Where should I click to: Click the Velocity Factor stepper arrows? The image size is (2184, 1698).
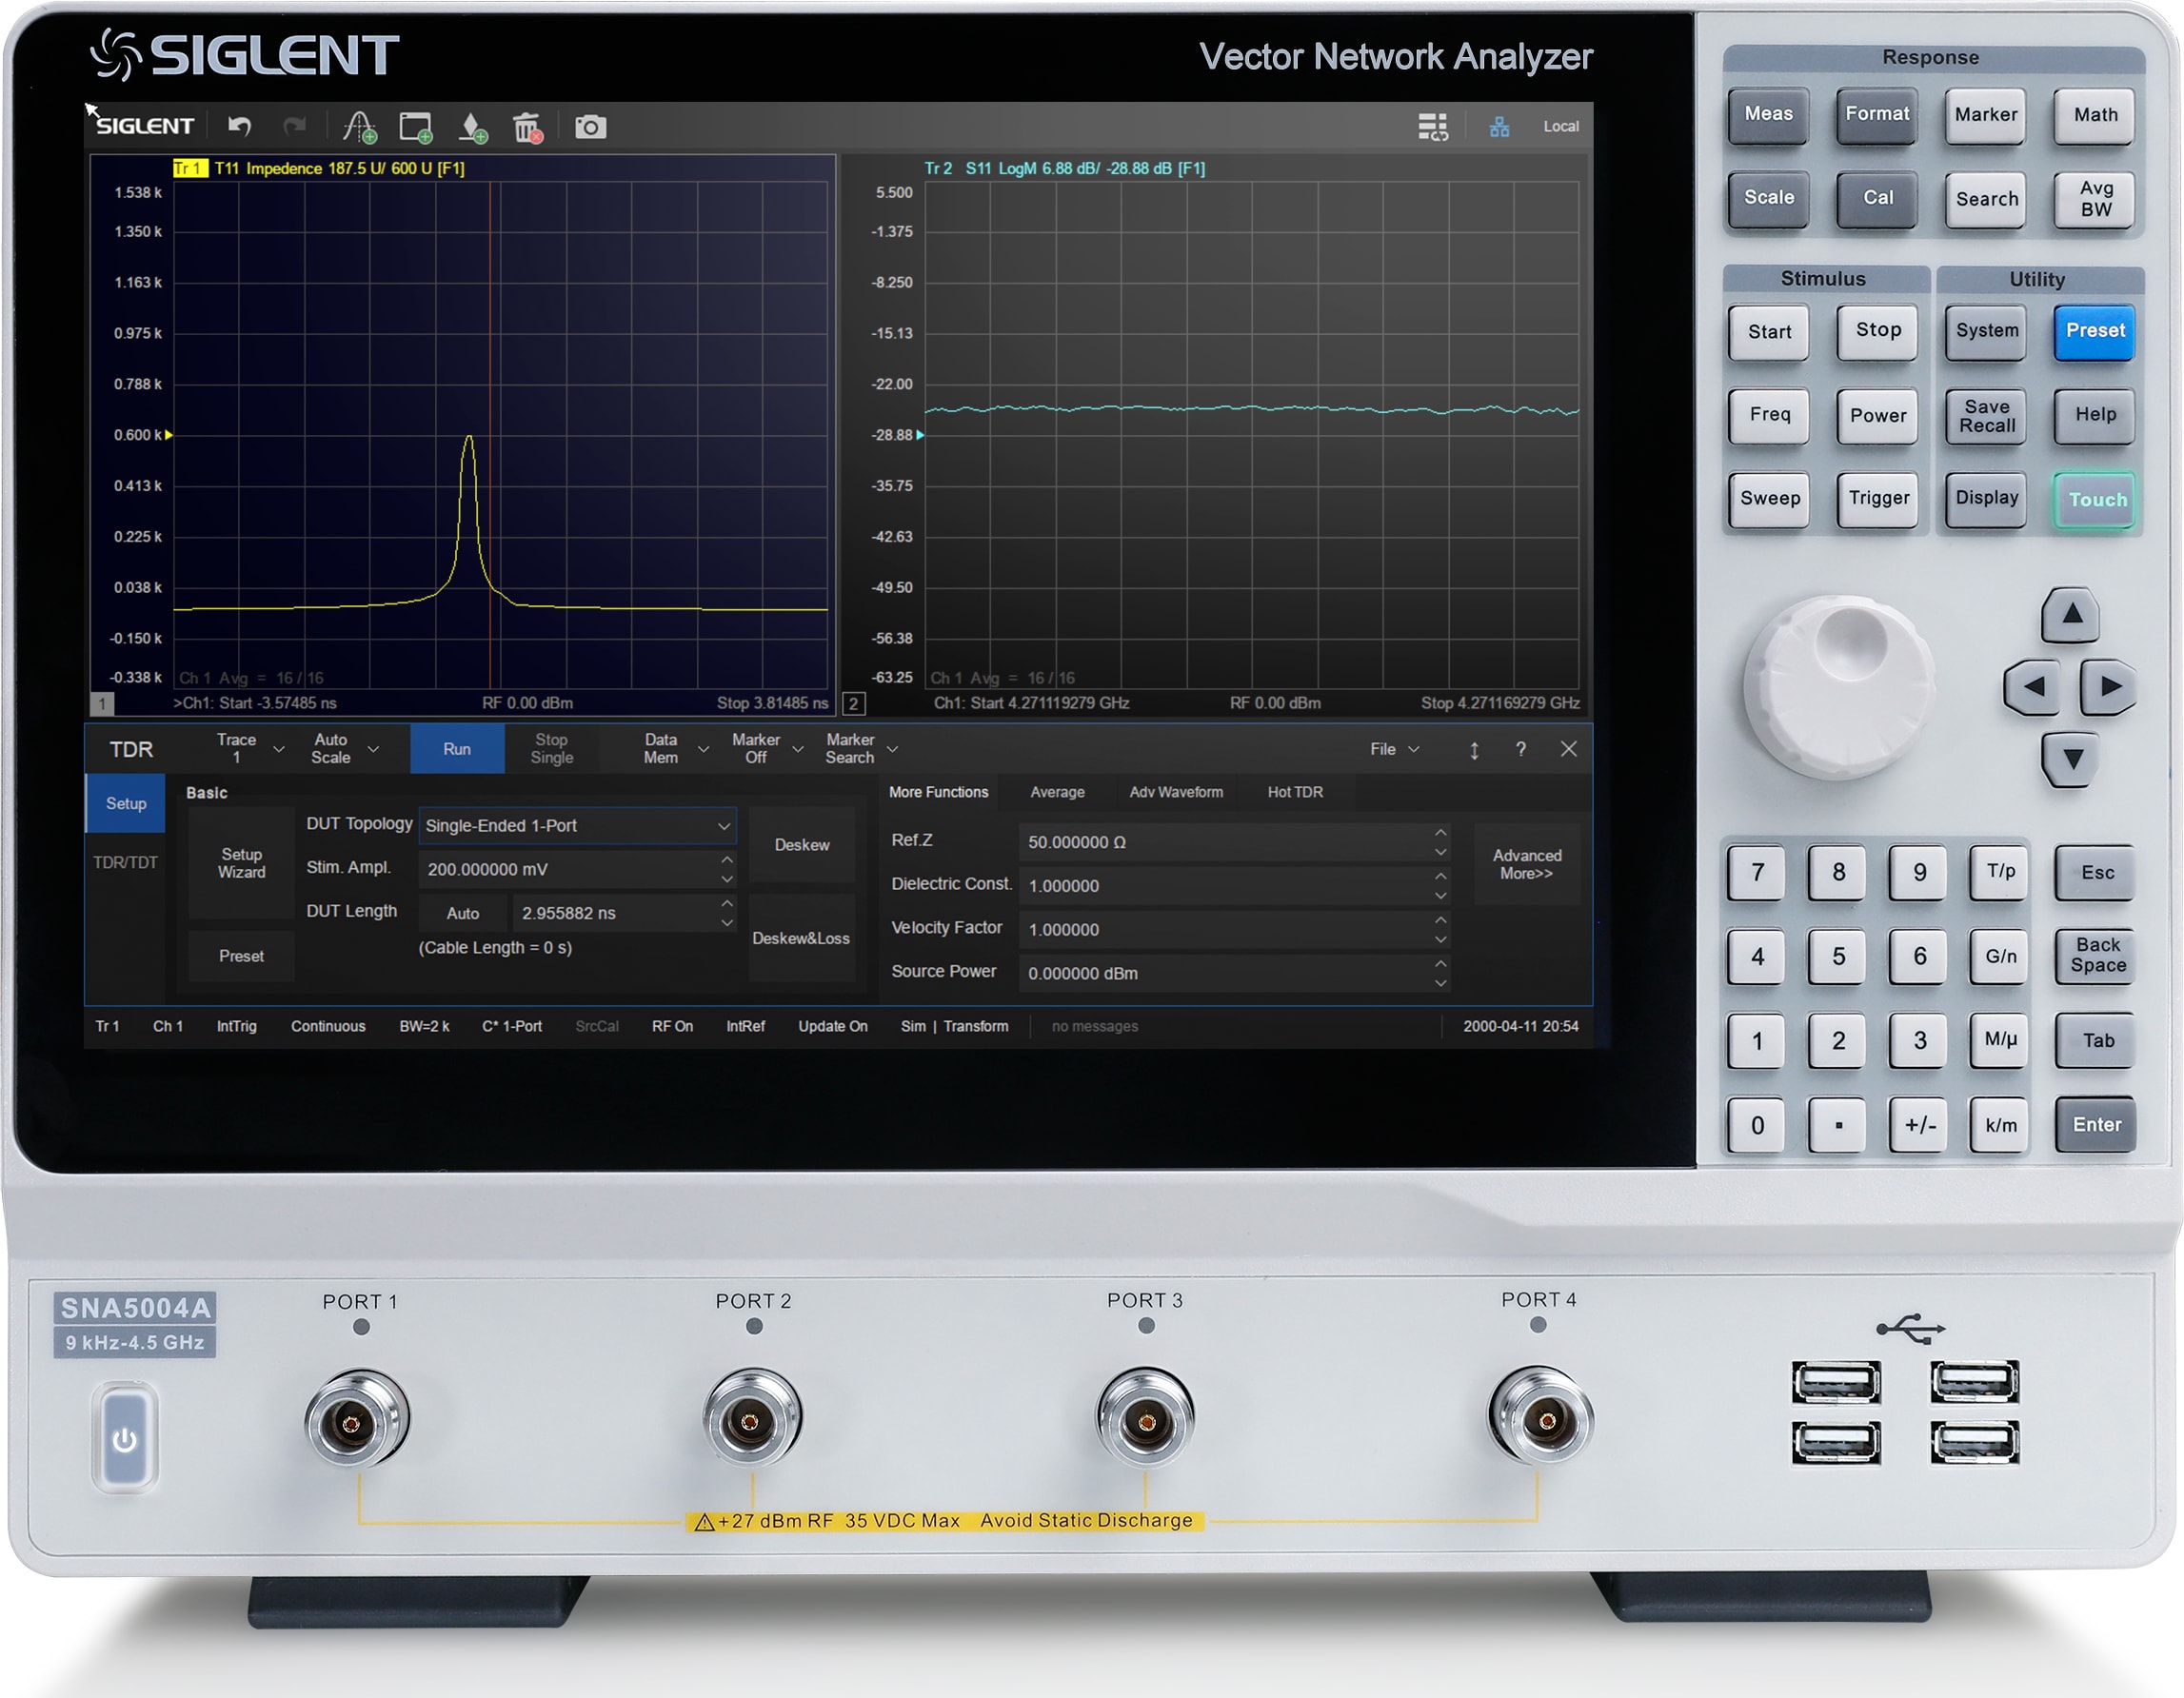pyautogui.click(x=1440, y=929)
